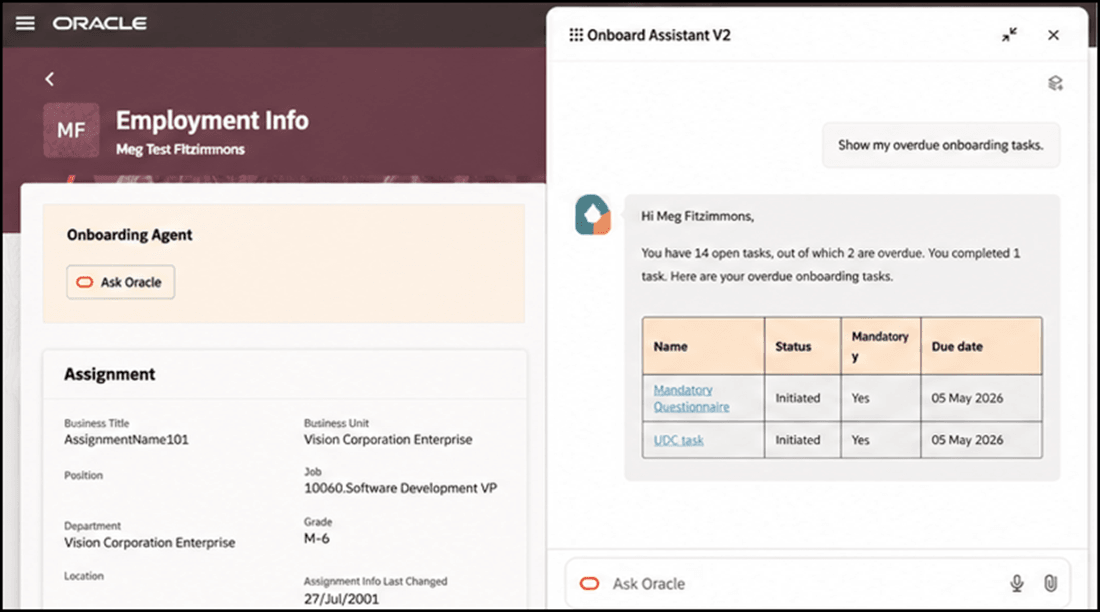Image resolution: width=1100 pixels, height=612 pixels.
Task: Click the Onboard Assistant V2 grid icon
Action: pyautogui.click(x=576, y=35)
